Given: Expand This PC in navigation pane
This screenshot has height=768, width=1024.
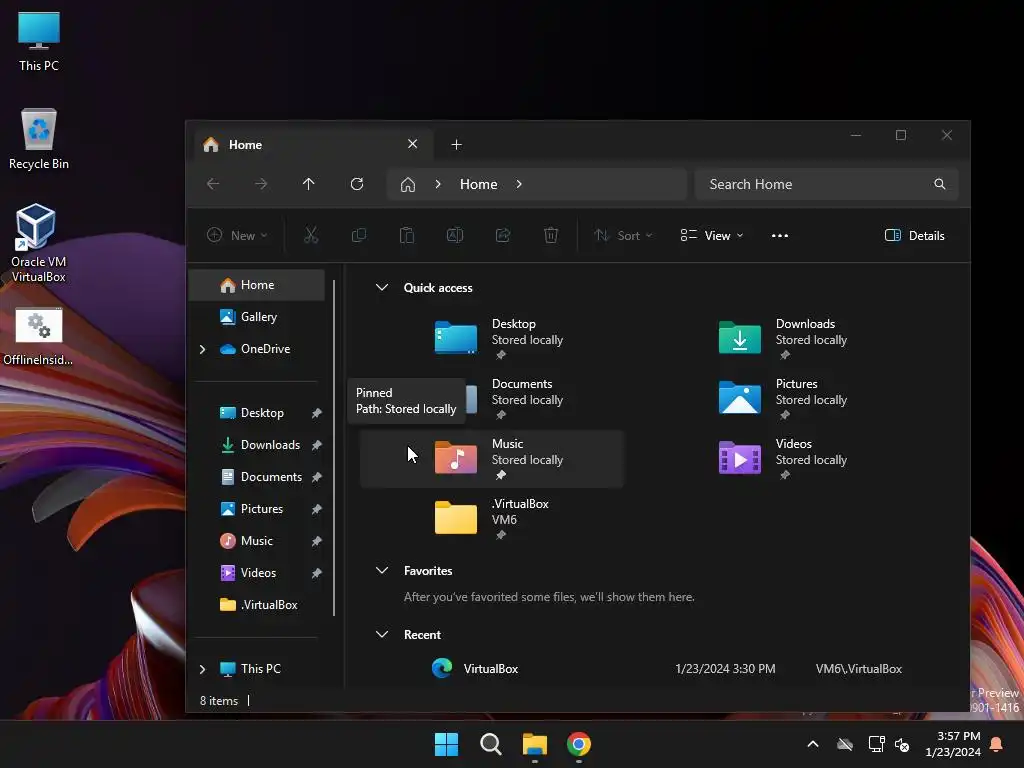Looking at the screenshot, I should 202,669.
